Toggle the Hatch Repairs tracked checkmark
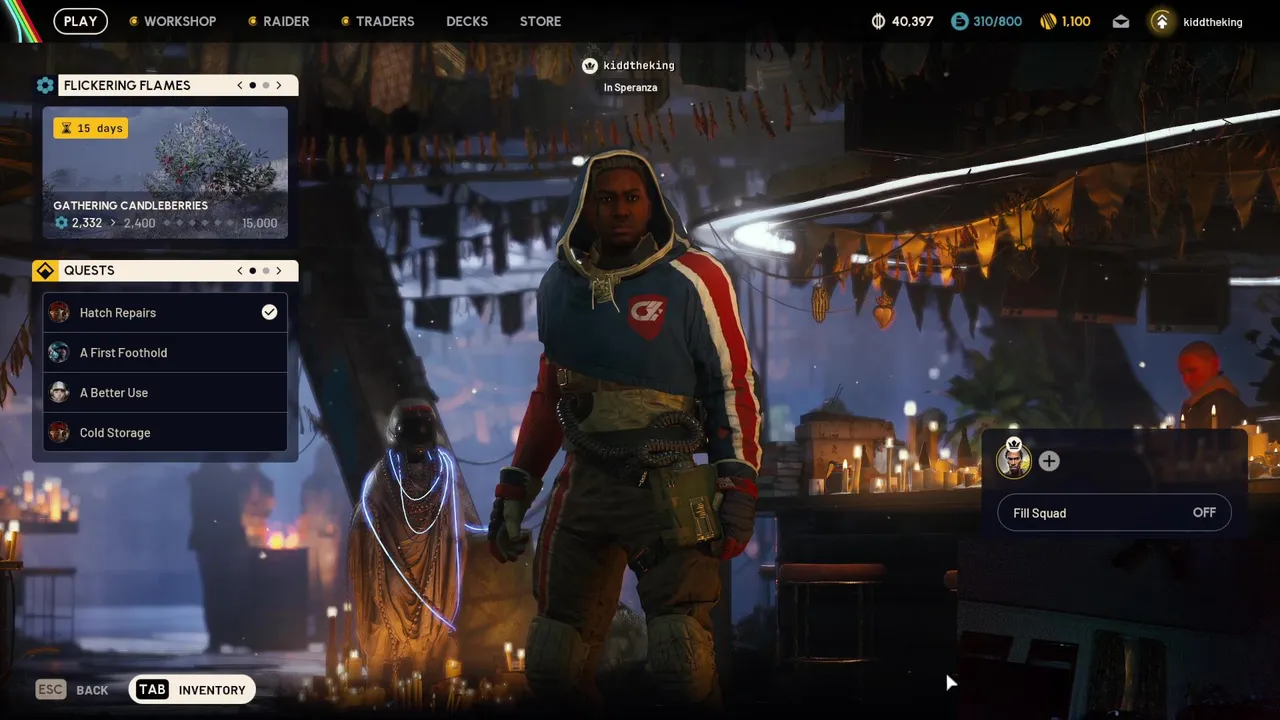Viewport: 1280px width, 720px height. click(x=269, y=312)
